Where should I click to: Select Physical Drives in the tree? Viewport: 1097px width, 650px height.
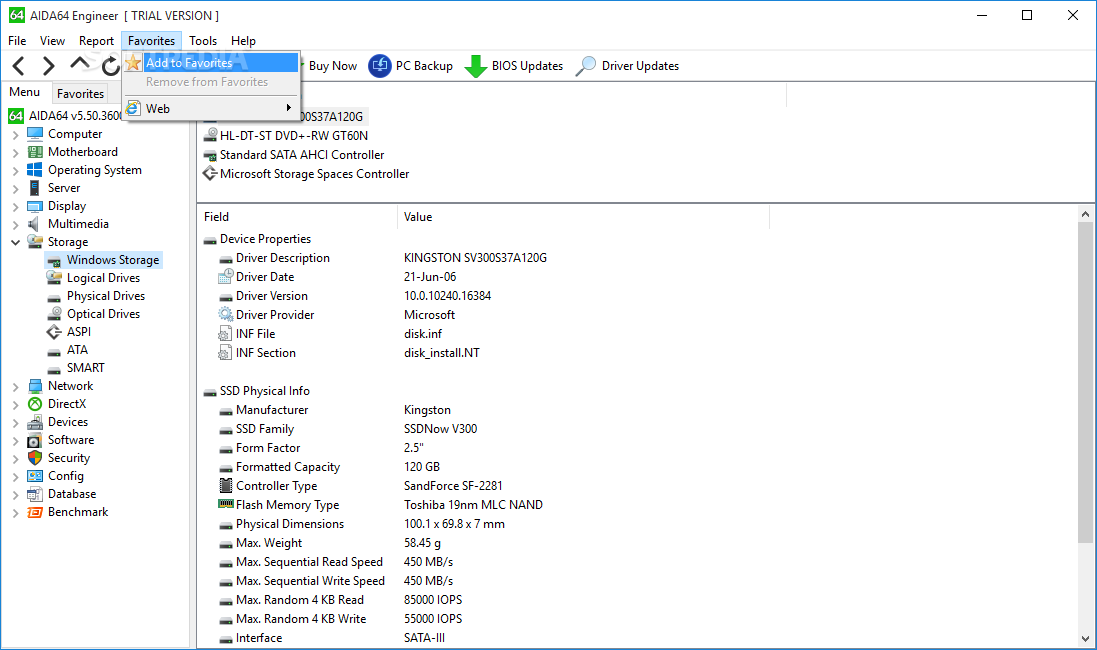click(x=106, y=296)
